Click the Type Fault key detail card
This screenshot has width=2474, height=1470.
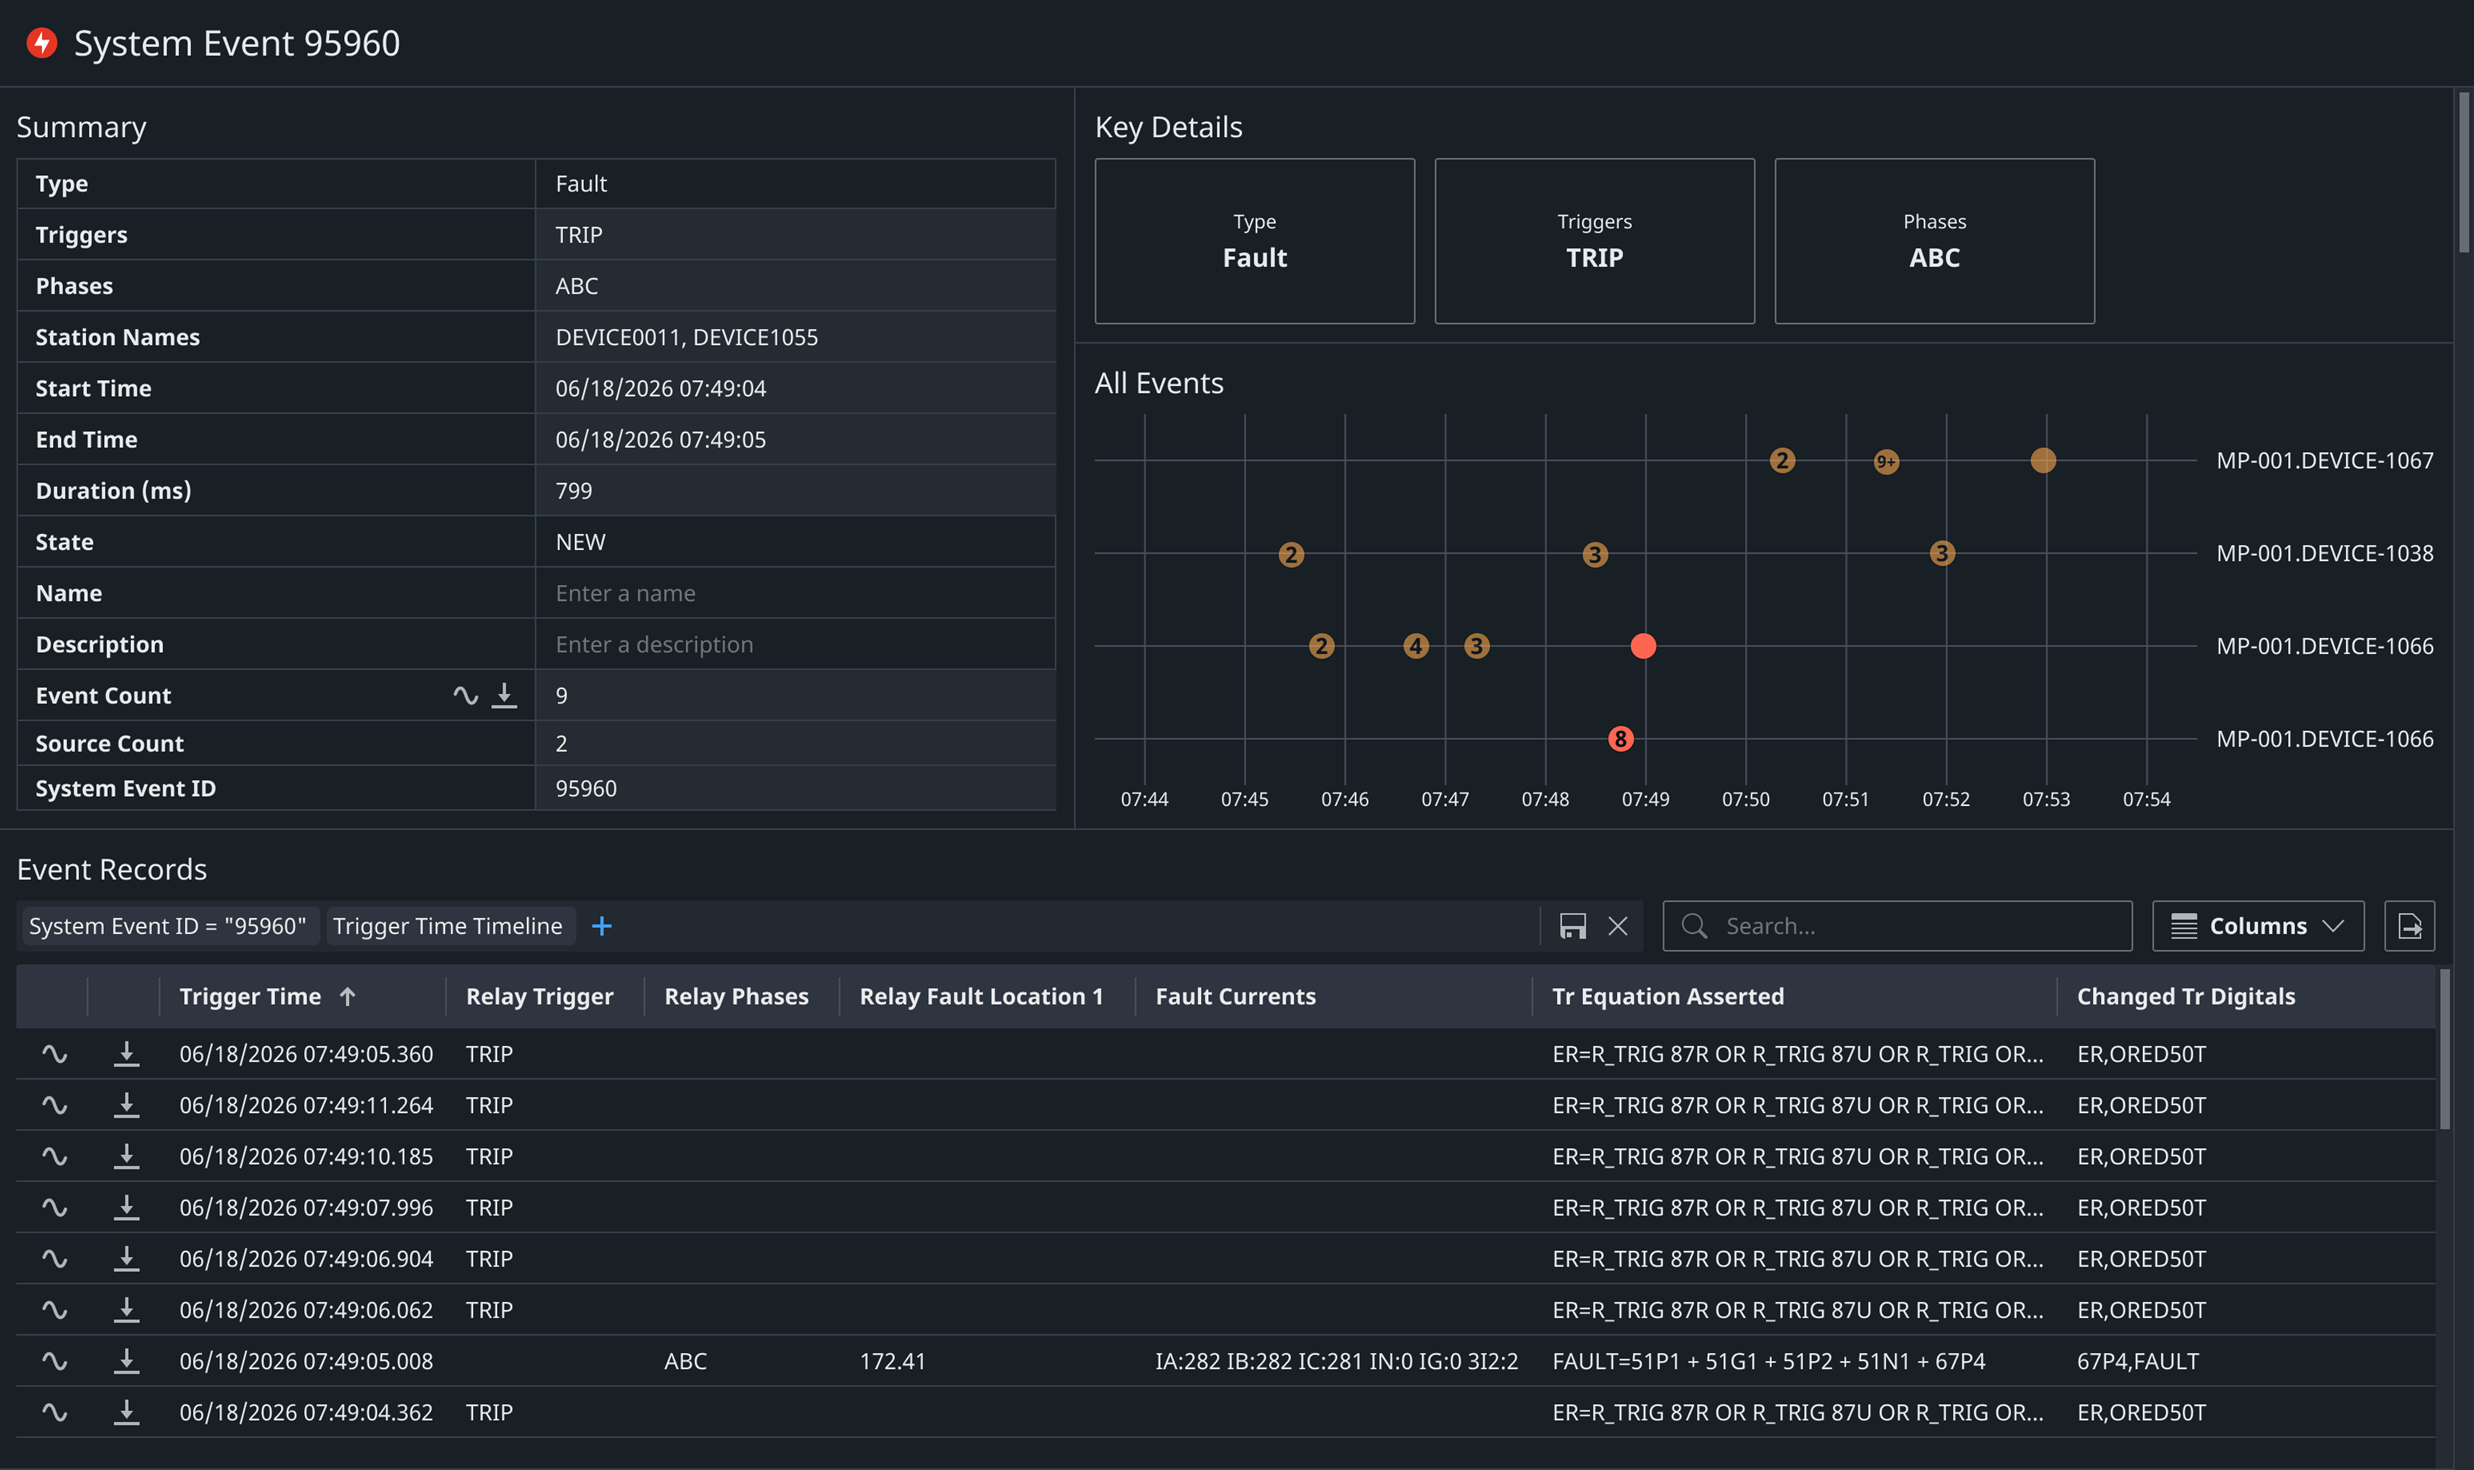pyautogui.click(x=1254, y=241)
